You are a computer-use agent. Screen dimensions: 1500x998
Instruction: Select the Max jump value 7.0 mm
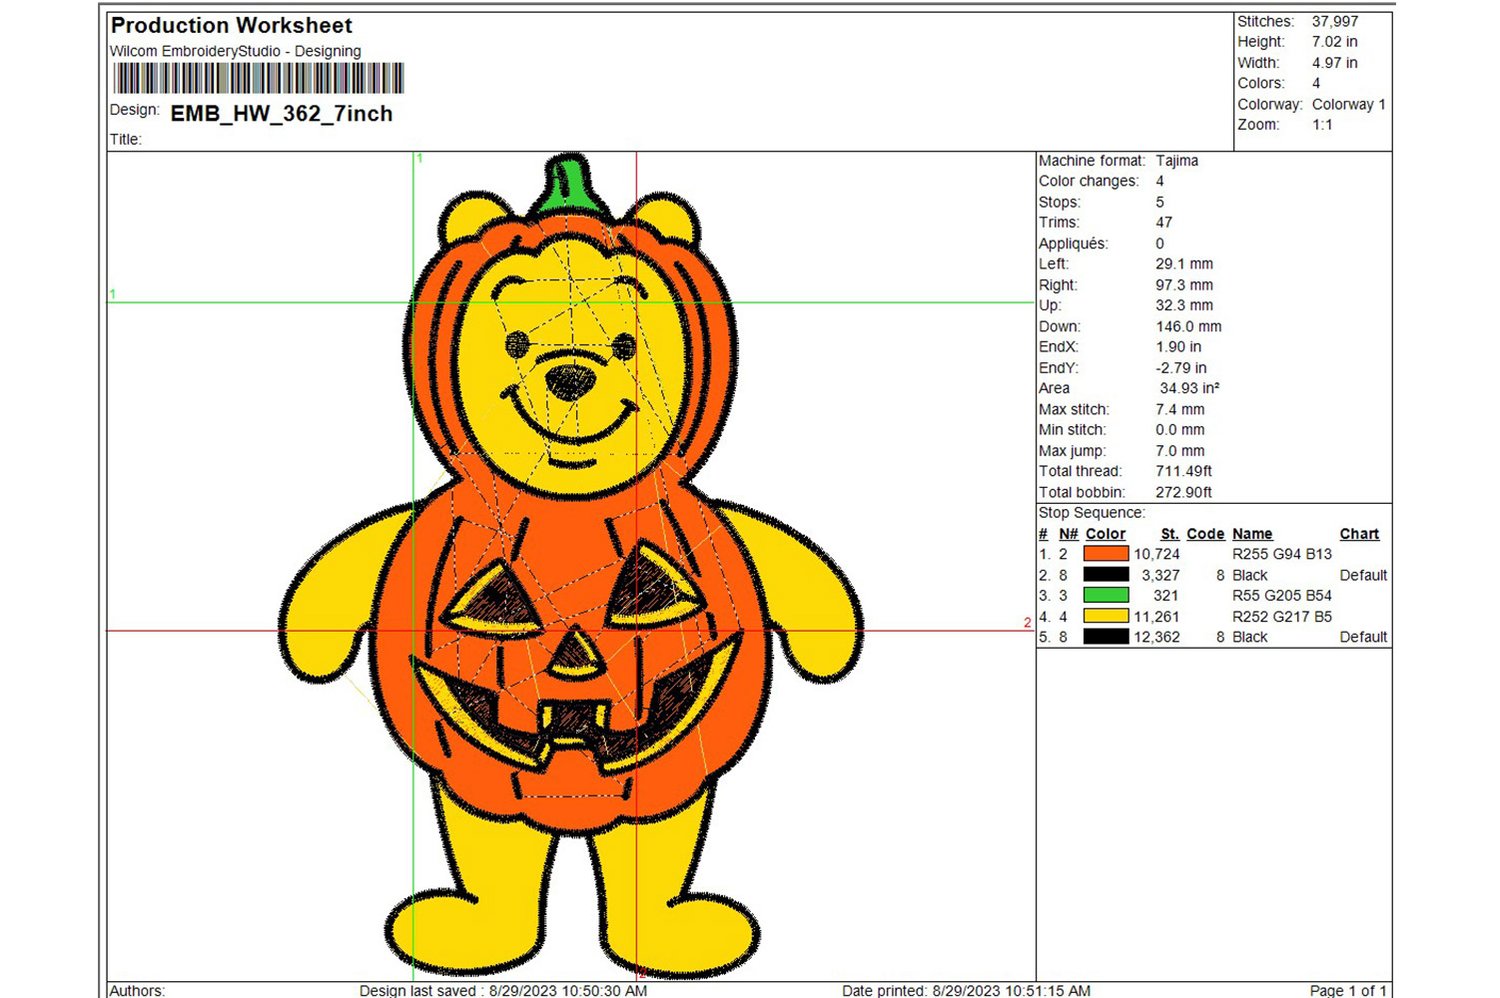coord(1180,451)
